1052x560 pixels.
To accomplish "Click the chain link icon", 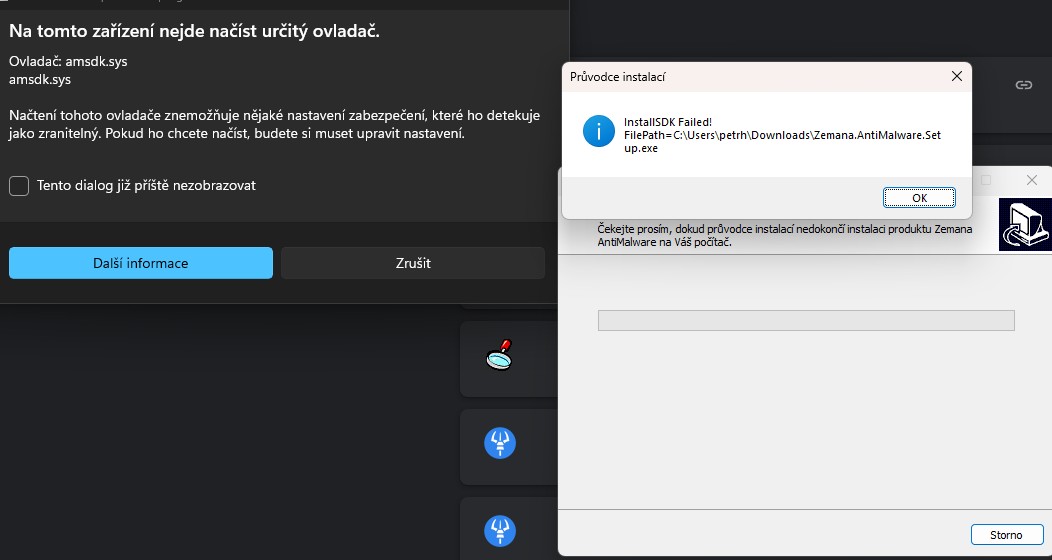I will pyautogui.click(x=1023, y=85).
